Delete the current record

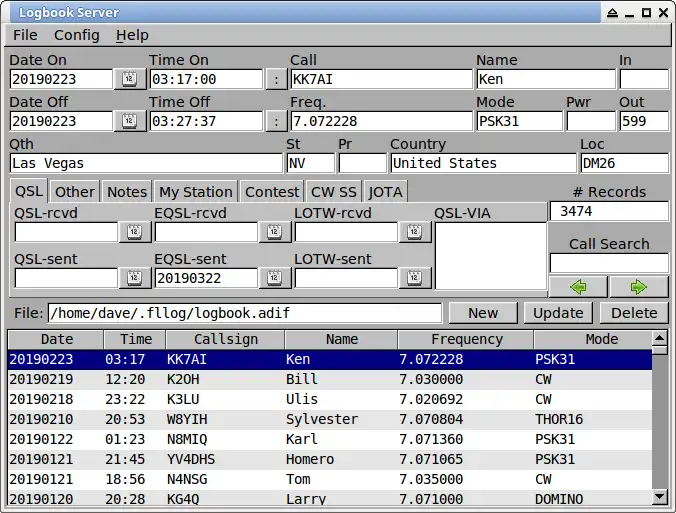coord(634,313)
